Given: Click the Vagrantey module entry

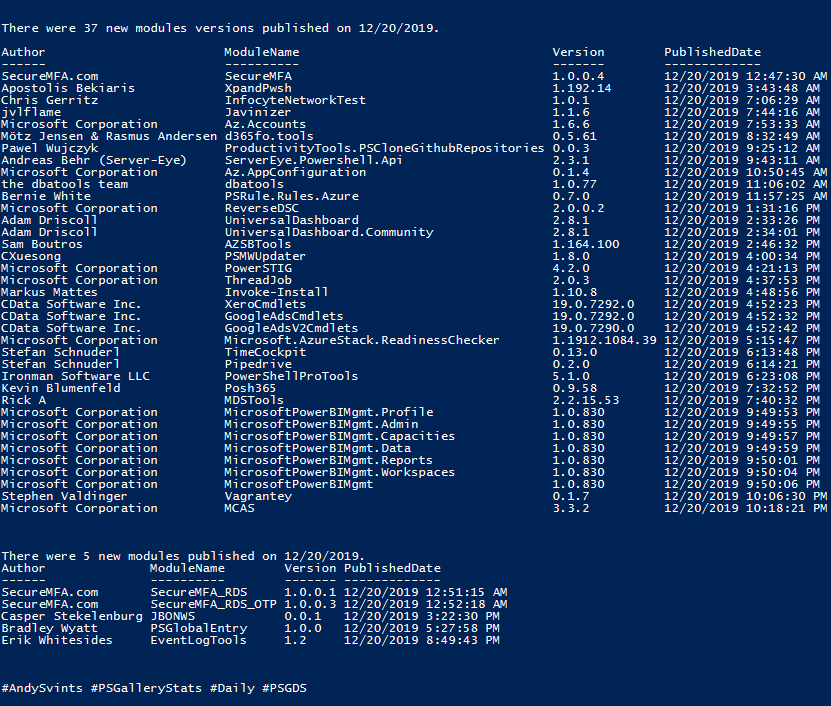Looking at the screenshot, I should coord(258,497).
